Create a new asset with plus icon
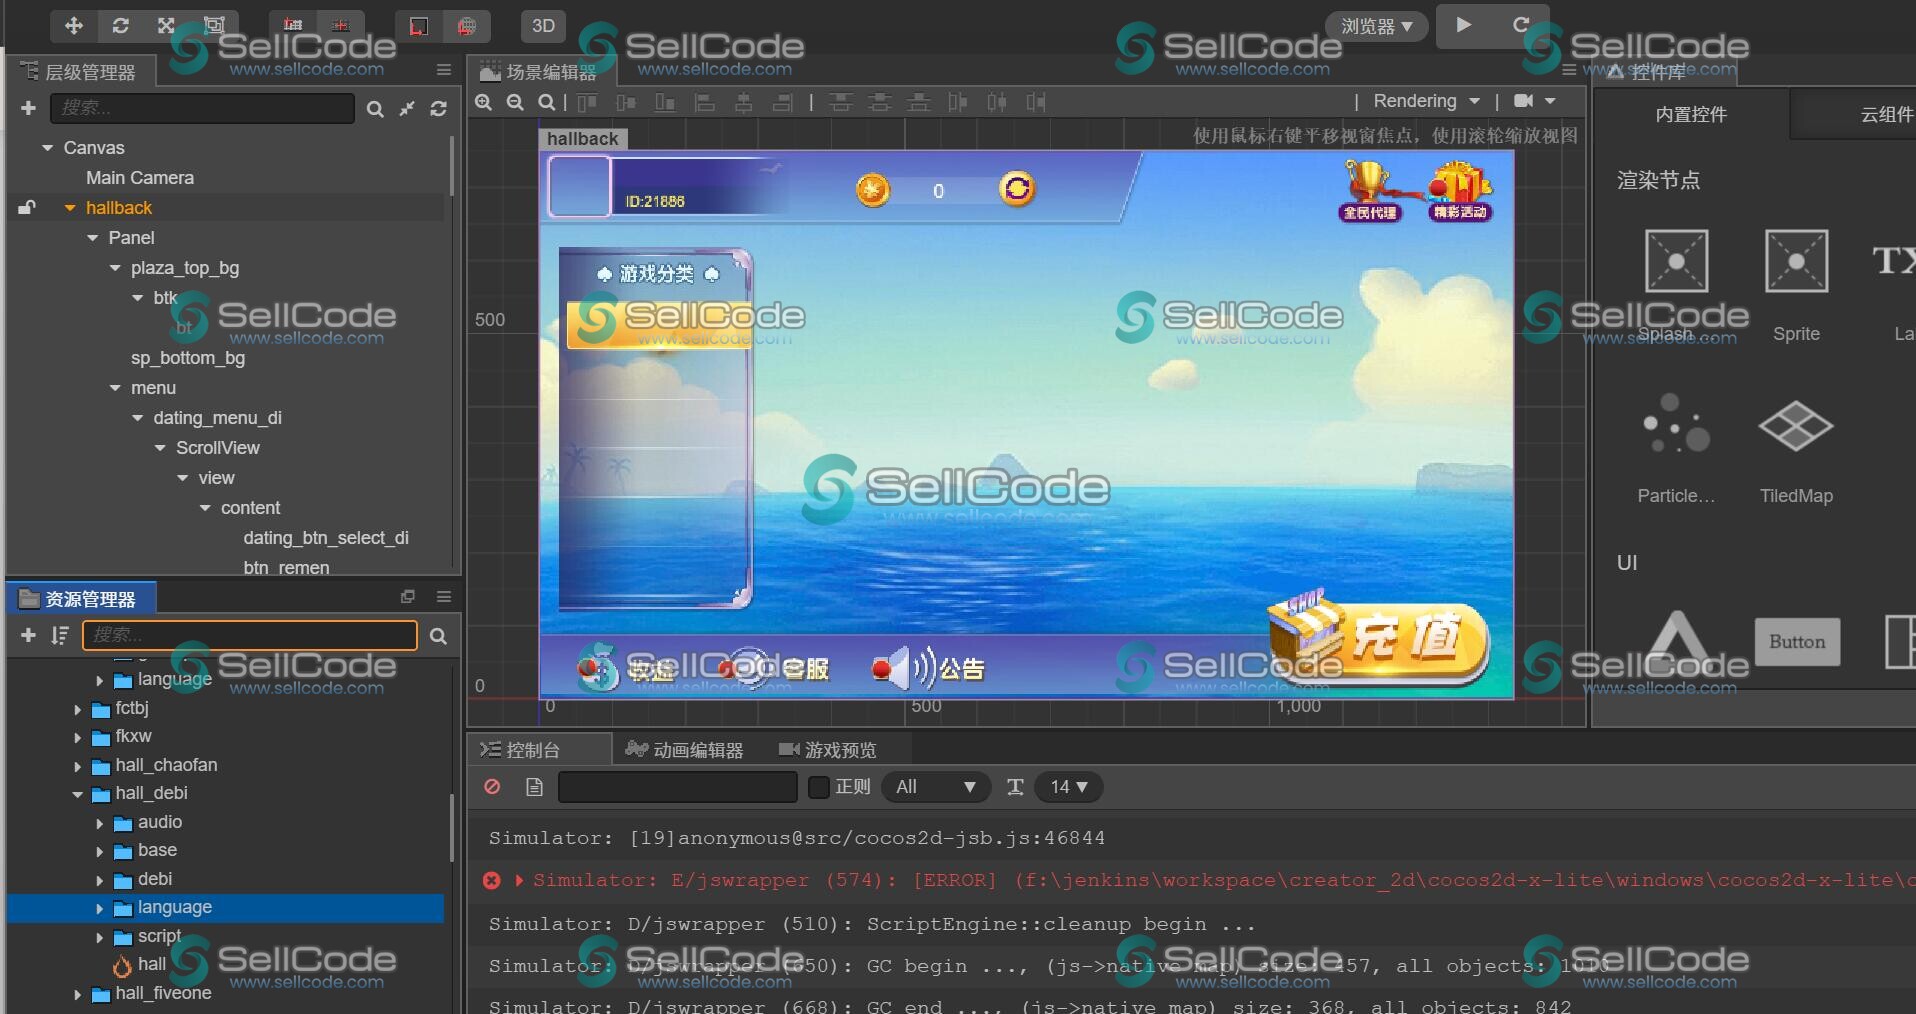1916x1014 pixels. pos(28,636)
